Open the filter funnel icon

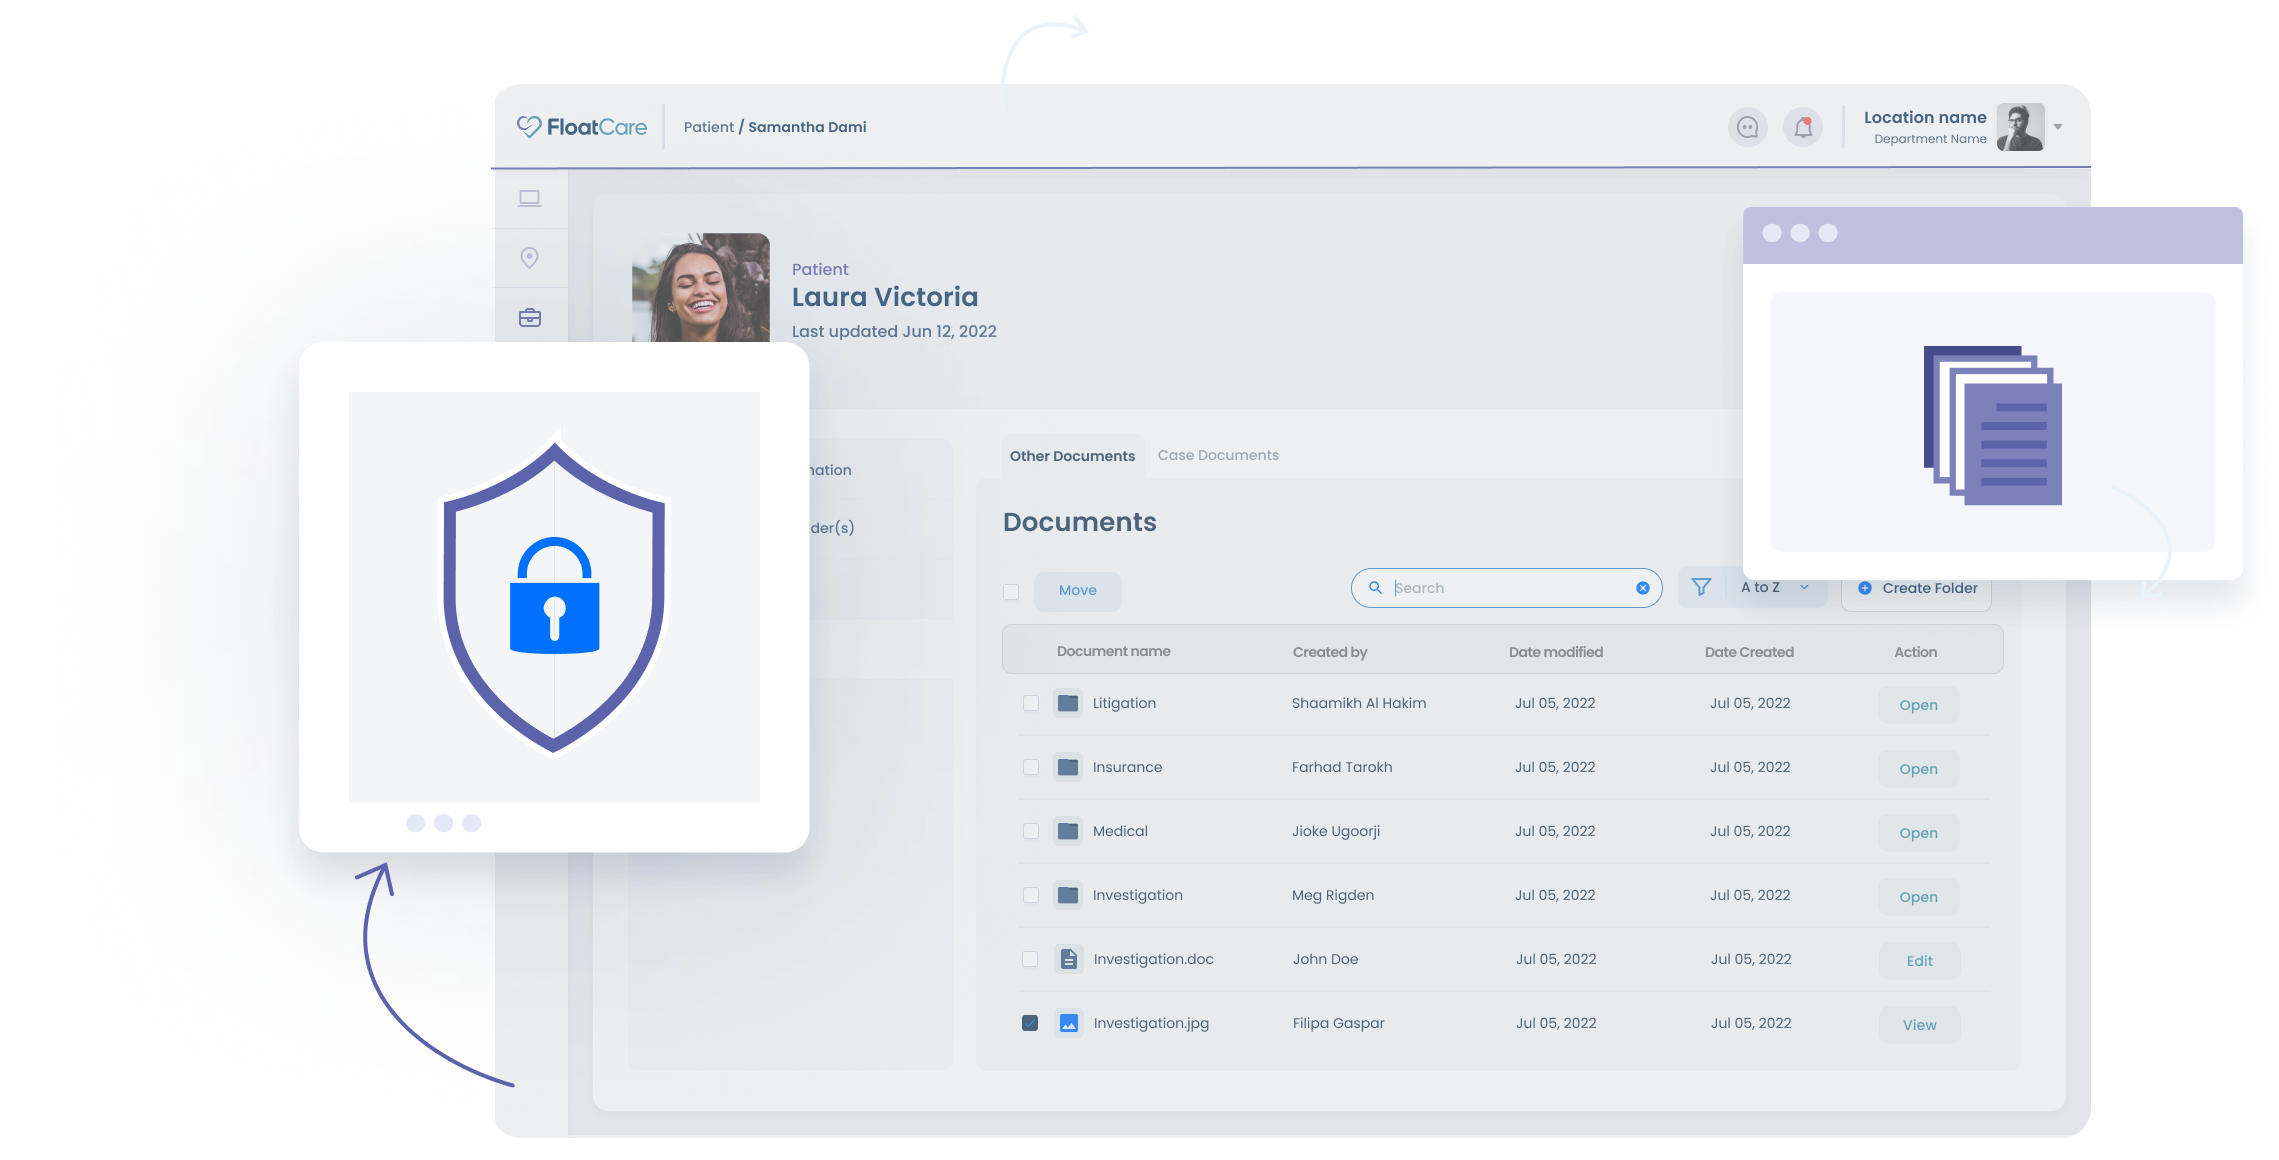tap(1701, 587)
